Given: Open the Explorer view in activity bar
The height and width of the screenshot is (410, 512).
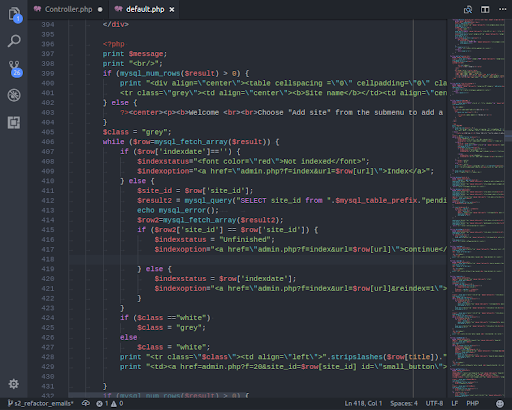Looking at the screenshot, I should [x=15, y=15].
